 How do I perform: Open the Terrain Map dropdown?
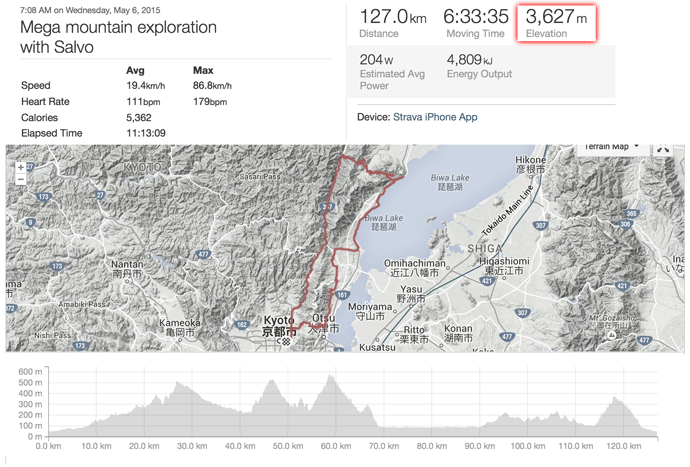(x=612, y=147)
